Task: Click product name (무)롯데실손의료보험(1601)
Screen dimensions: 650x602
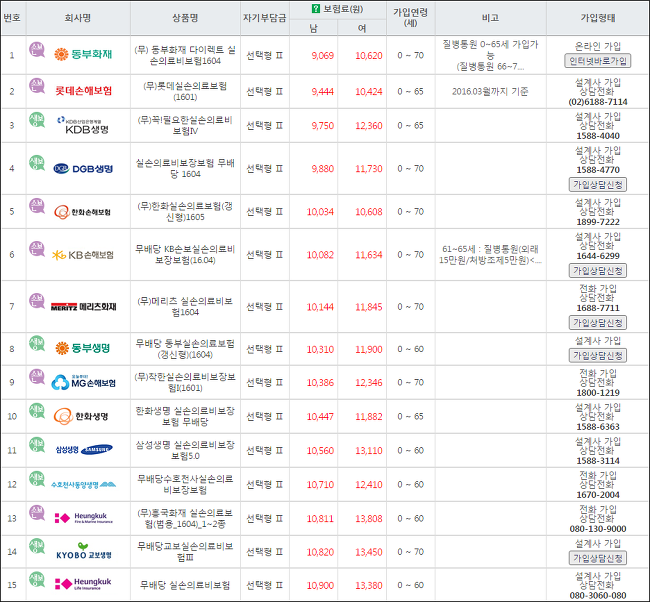Action: click(185, 91)
